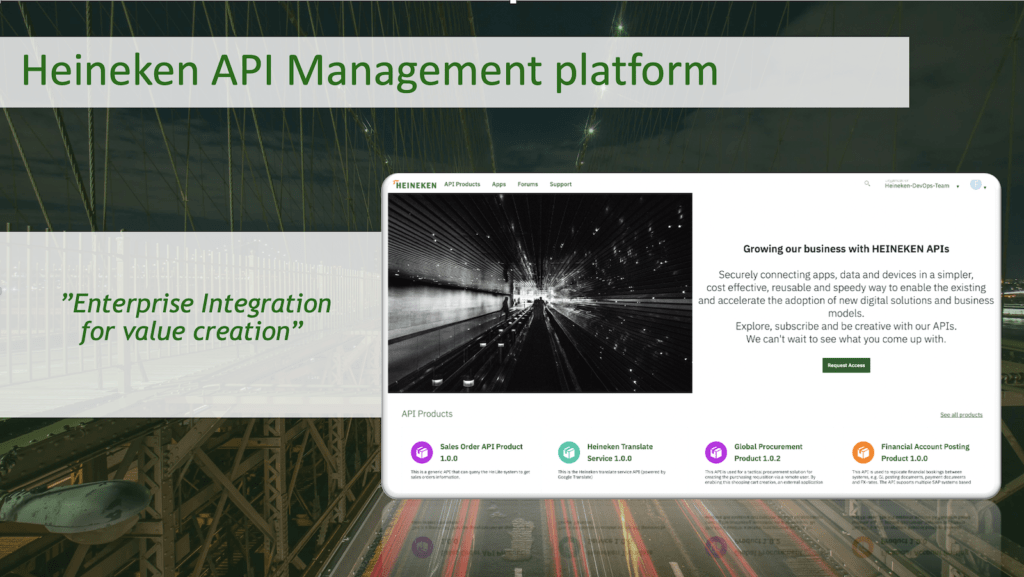Open the Sales Order API Product 1.0.0 title
The height and width of the screenshot is (577, 1024).
(x=481, y=452)
